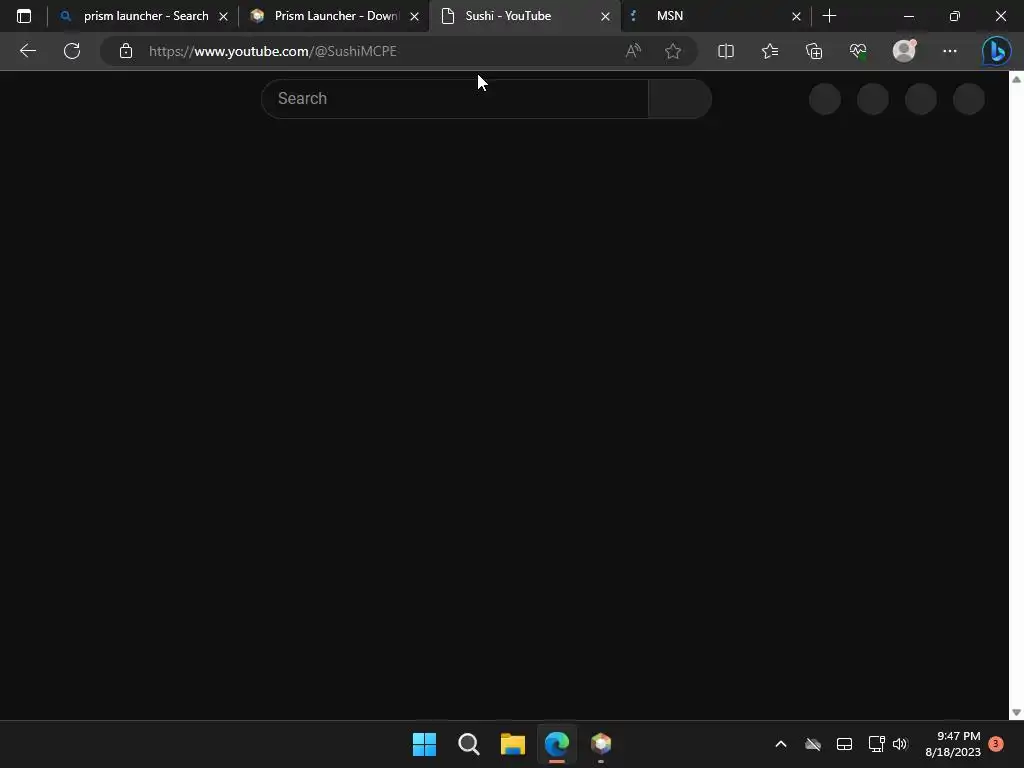Open the Edge profile avatar
This screenshot has width=1024, height=768.
[x=904, y=51]
